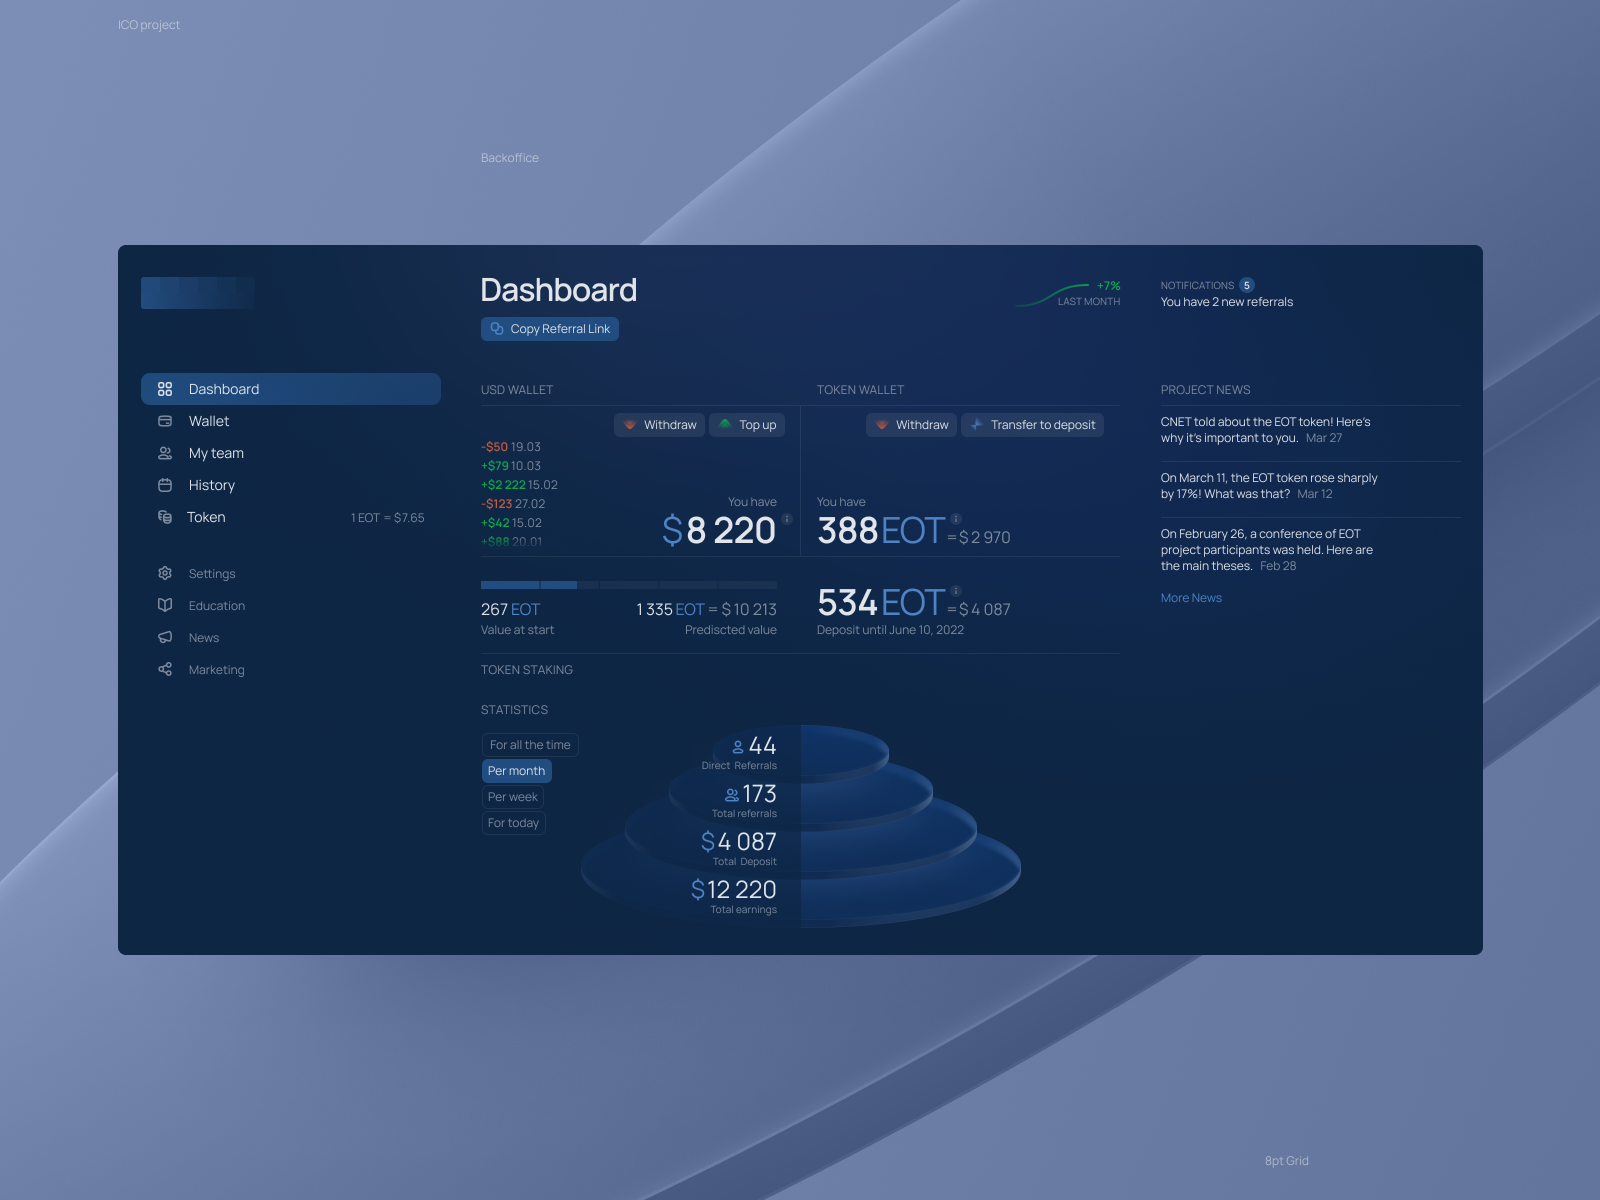Click the $8 220 USD balance
This screenshot has height=1200, width=1600.
(719, 530)
